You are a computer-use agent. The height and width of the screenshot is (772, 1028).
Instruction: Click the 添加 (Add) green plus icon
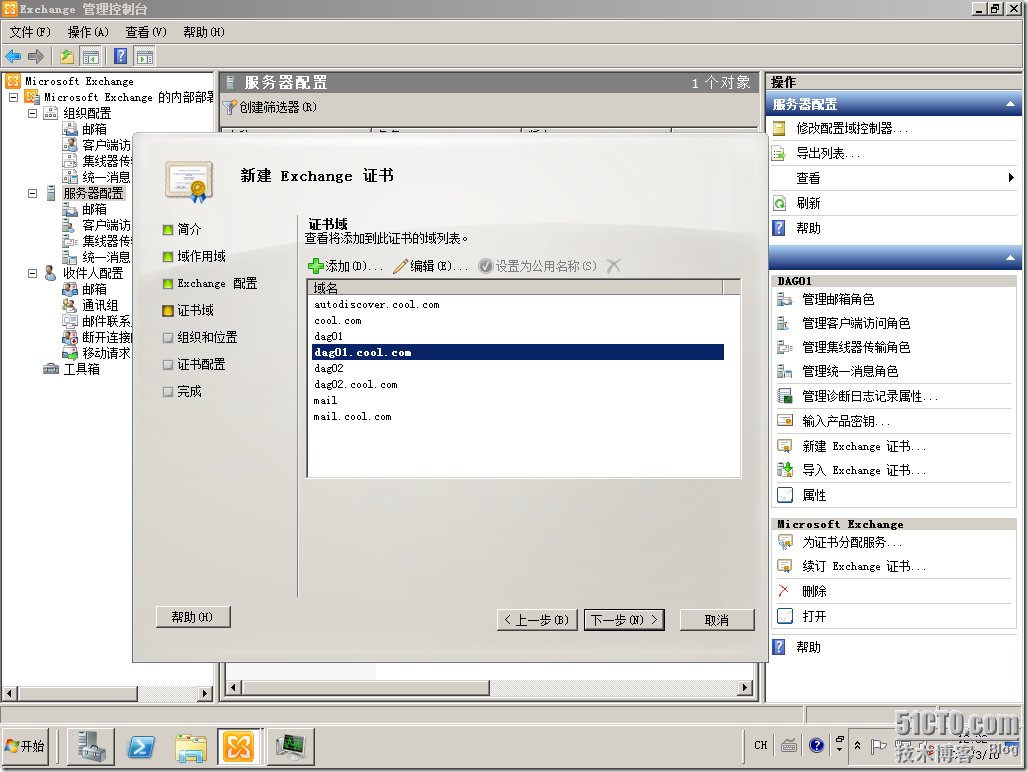[x=316, y=266]
